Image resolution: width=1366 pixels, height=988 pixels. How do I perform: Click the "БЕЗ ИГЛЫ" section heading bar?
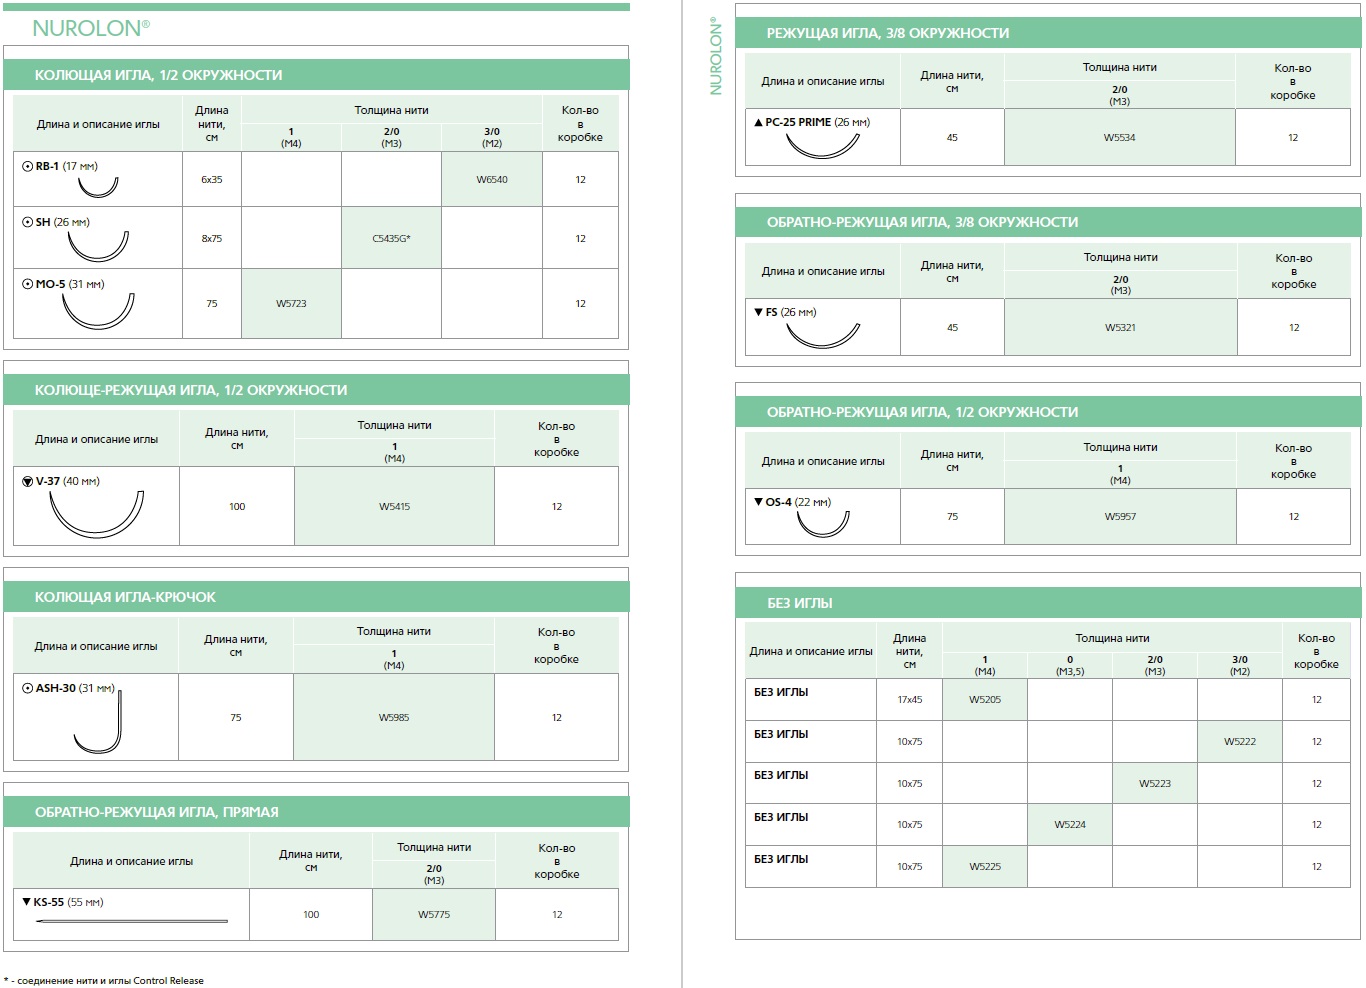(x=1048, y=603)
